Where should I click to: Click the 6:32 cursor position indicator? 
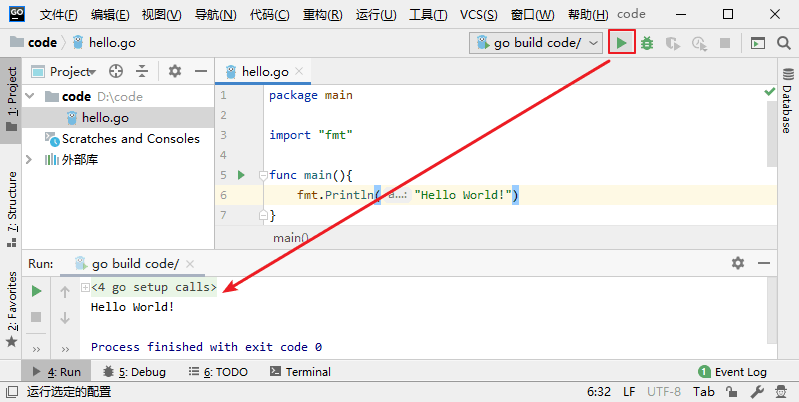(599, 392)
